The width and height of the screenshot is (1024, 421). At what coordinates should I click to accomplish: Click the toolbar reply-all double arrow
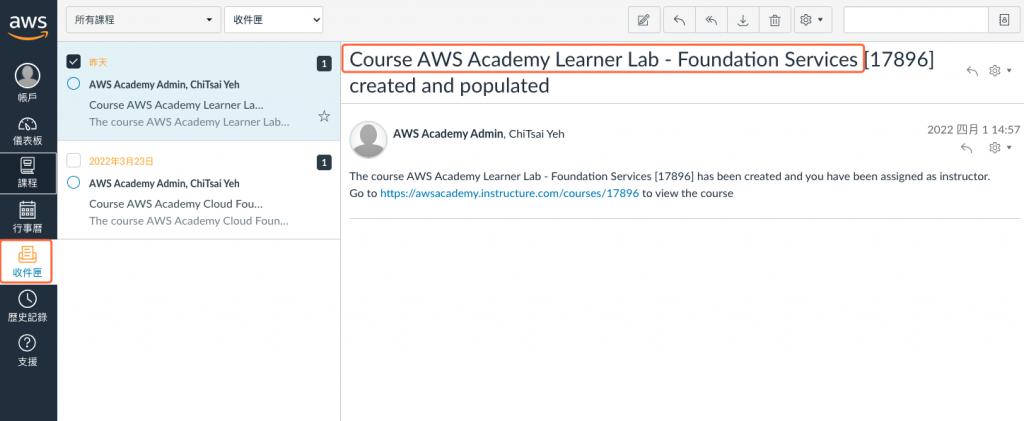[711, 20]
